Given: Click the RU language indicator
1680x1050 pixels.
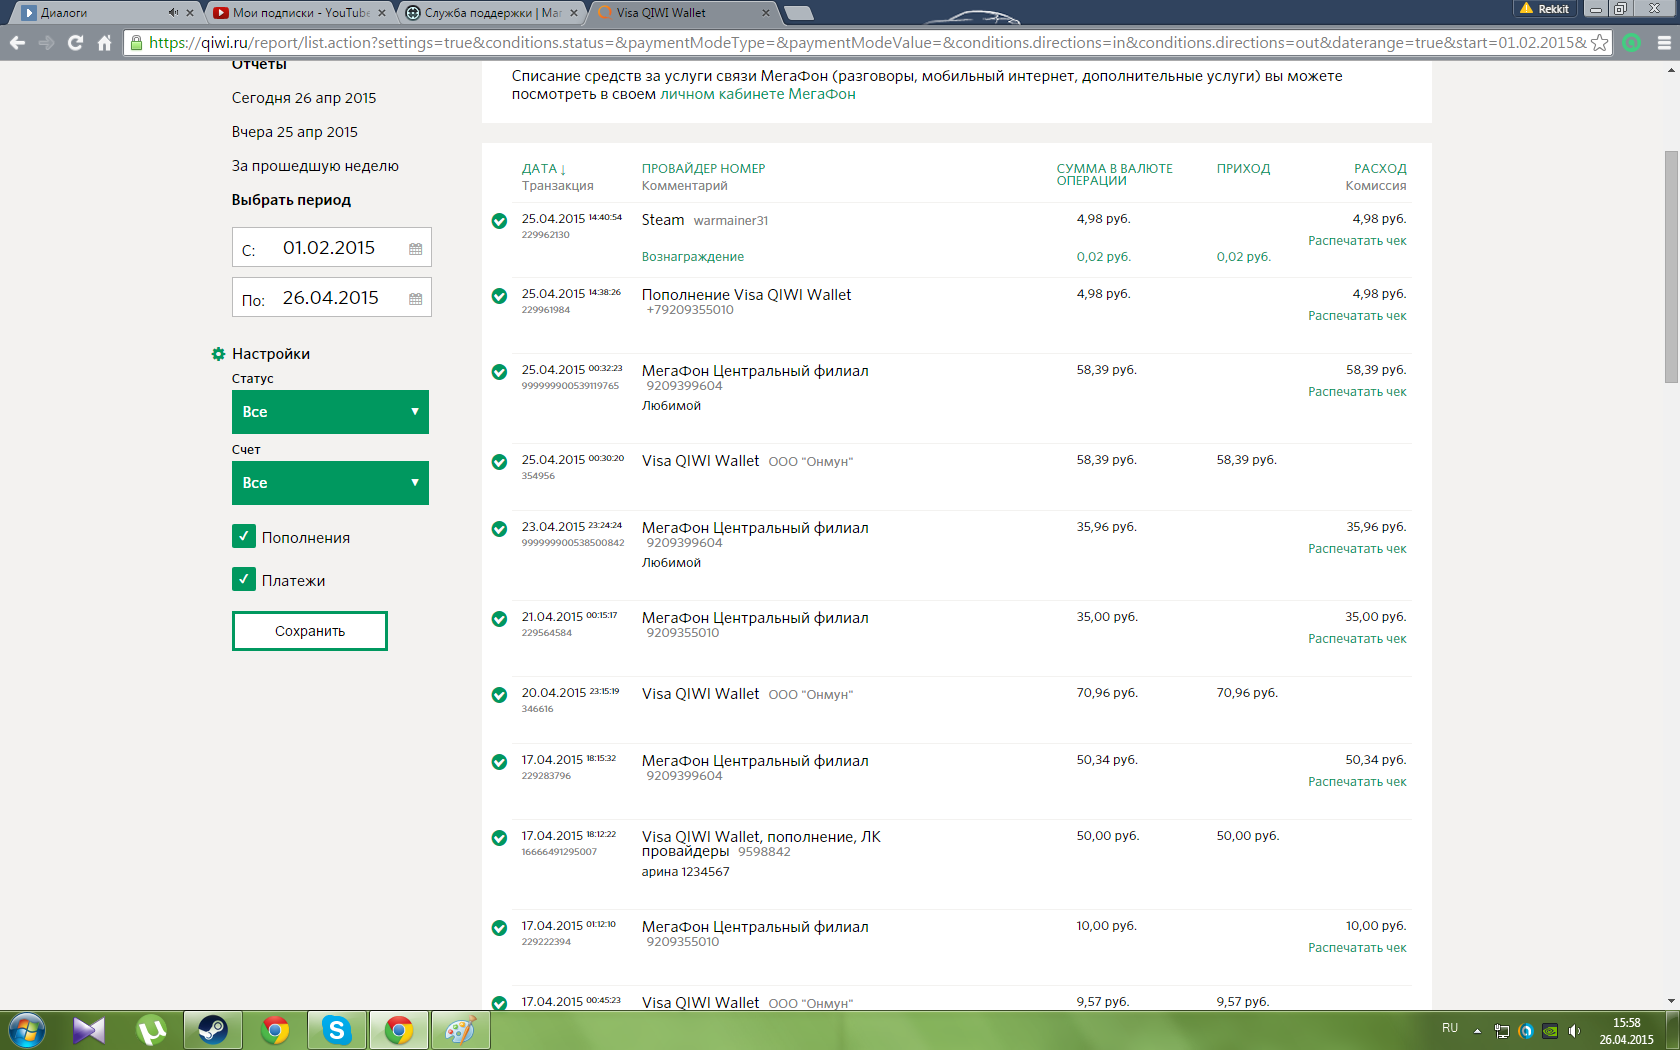Looking at the screenshot, I should [1450, 1028].
